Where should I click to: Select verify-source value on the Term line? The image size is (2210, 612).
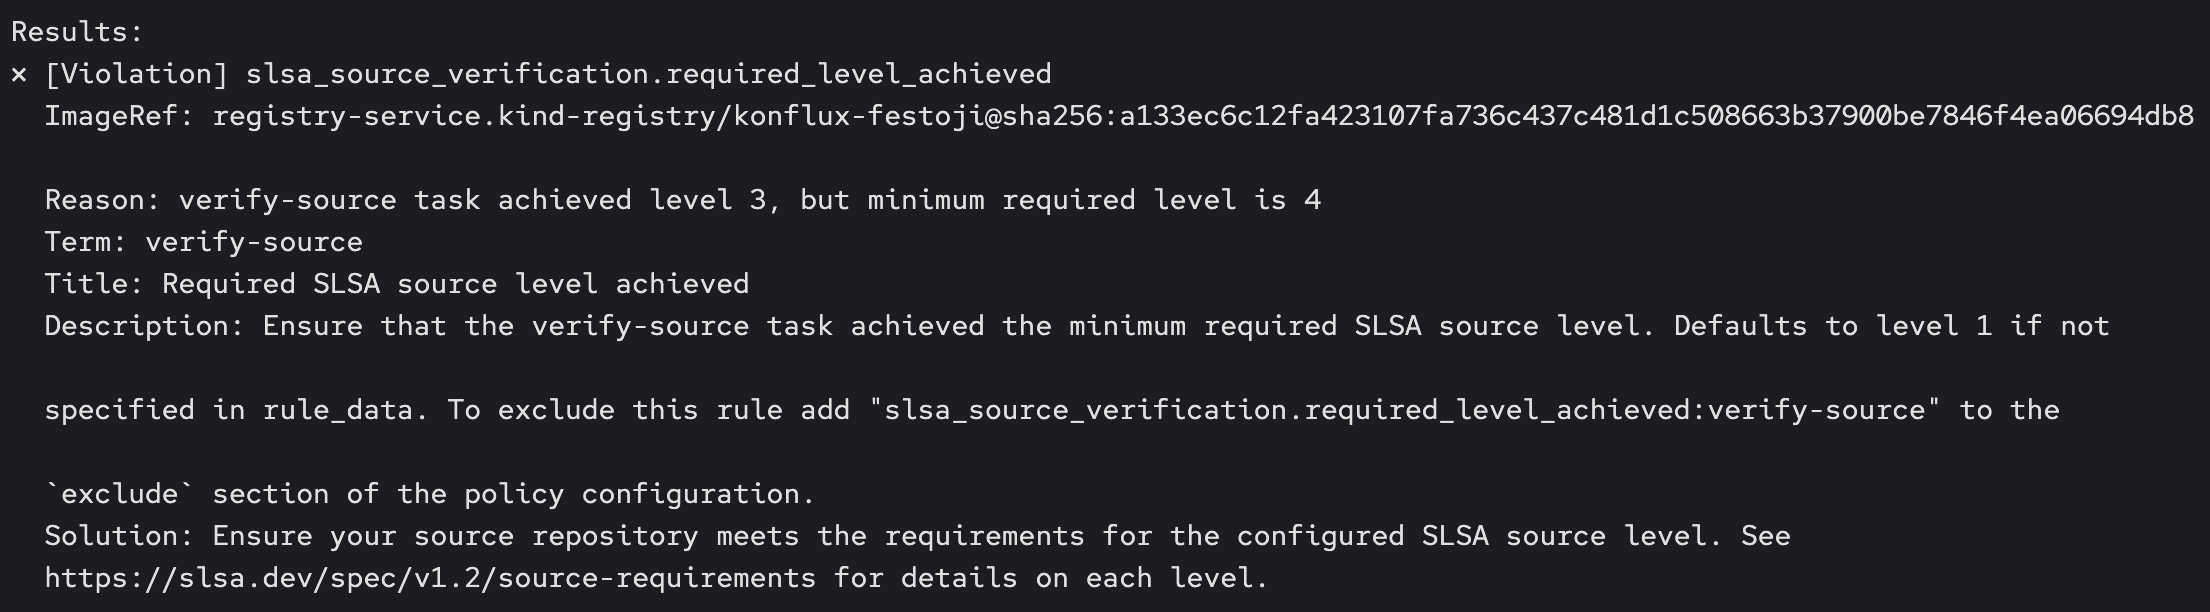tap(254, 242)
